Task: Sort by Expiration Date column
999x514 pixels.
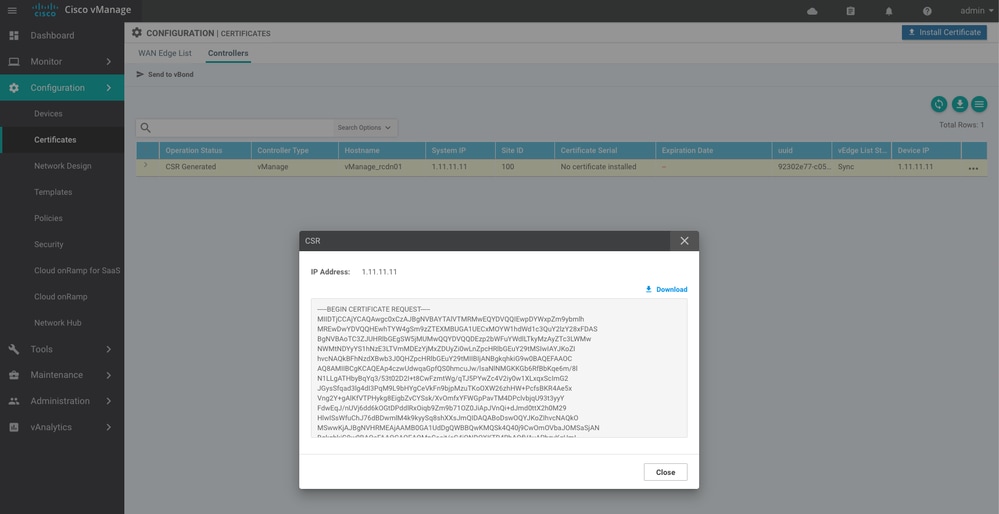Action: (x=713, y=150)
